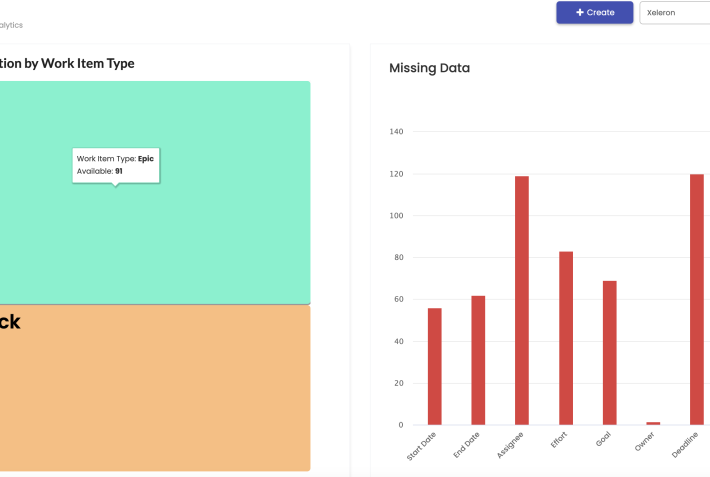Click the Work Item Type panel heading
Viewport: 710px width, 477px height.
67,63
